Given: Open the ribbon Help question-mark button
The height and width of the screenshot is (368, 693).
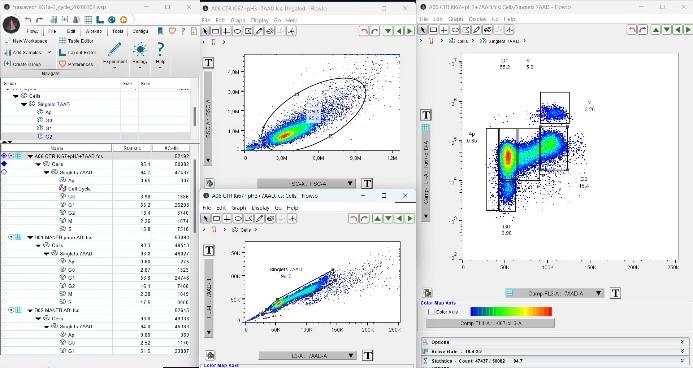Looking at the screenshot, I should (160, 53).
